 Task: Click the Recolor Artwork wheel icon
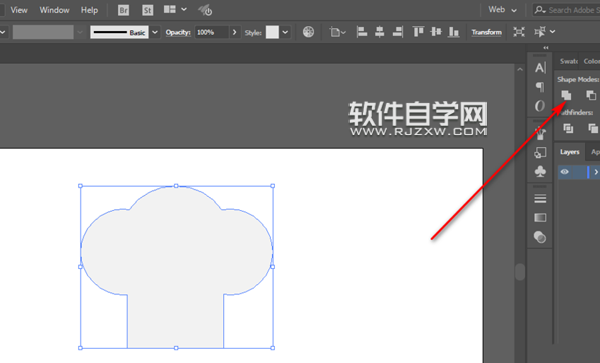click(308, 32)
